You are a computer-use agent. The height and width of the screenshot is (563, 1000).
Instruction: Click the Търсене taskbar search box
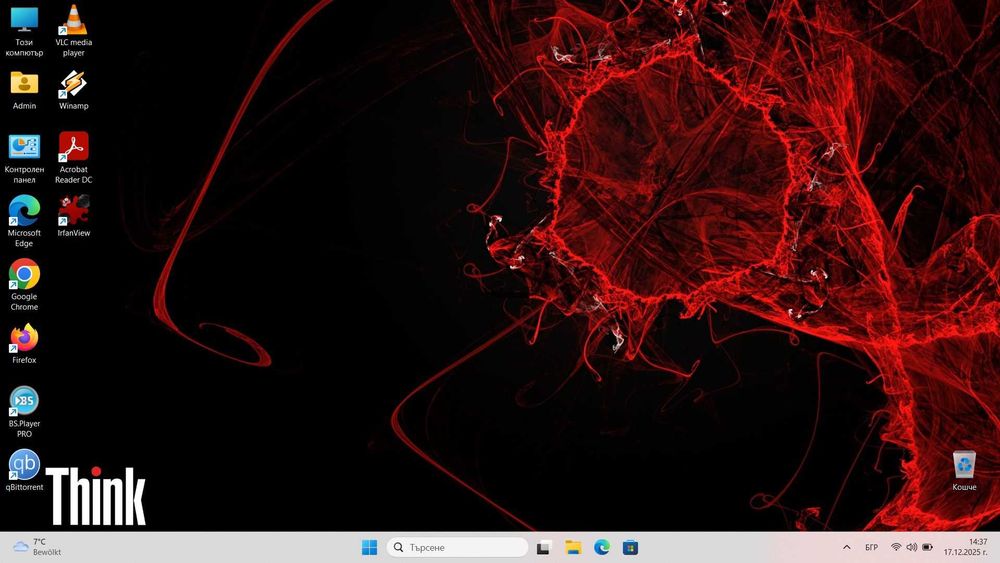(x=457, y=547)
